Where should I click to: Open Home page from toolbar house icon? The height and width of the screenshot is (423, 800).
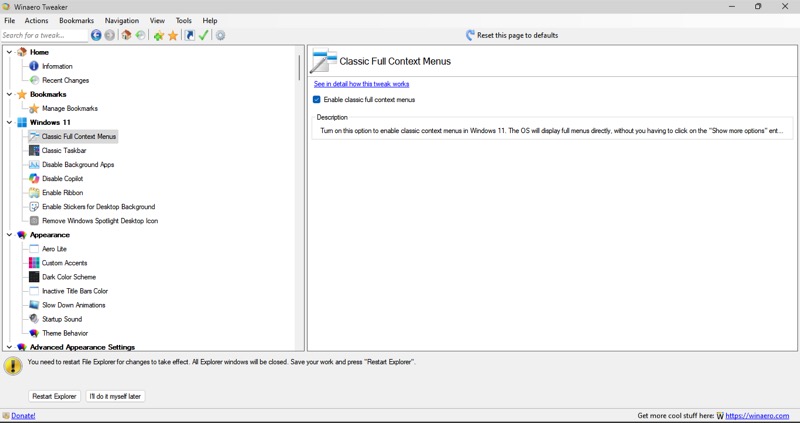coord(127,35)
